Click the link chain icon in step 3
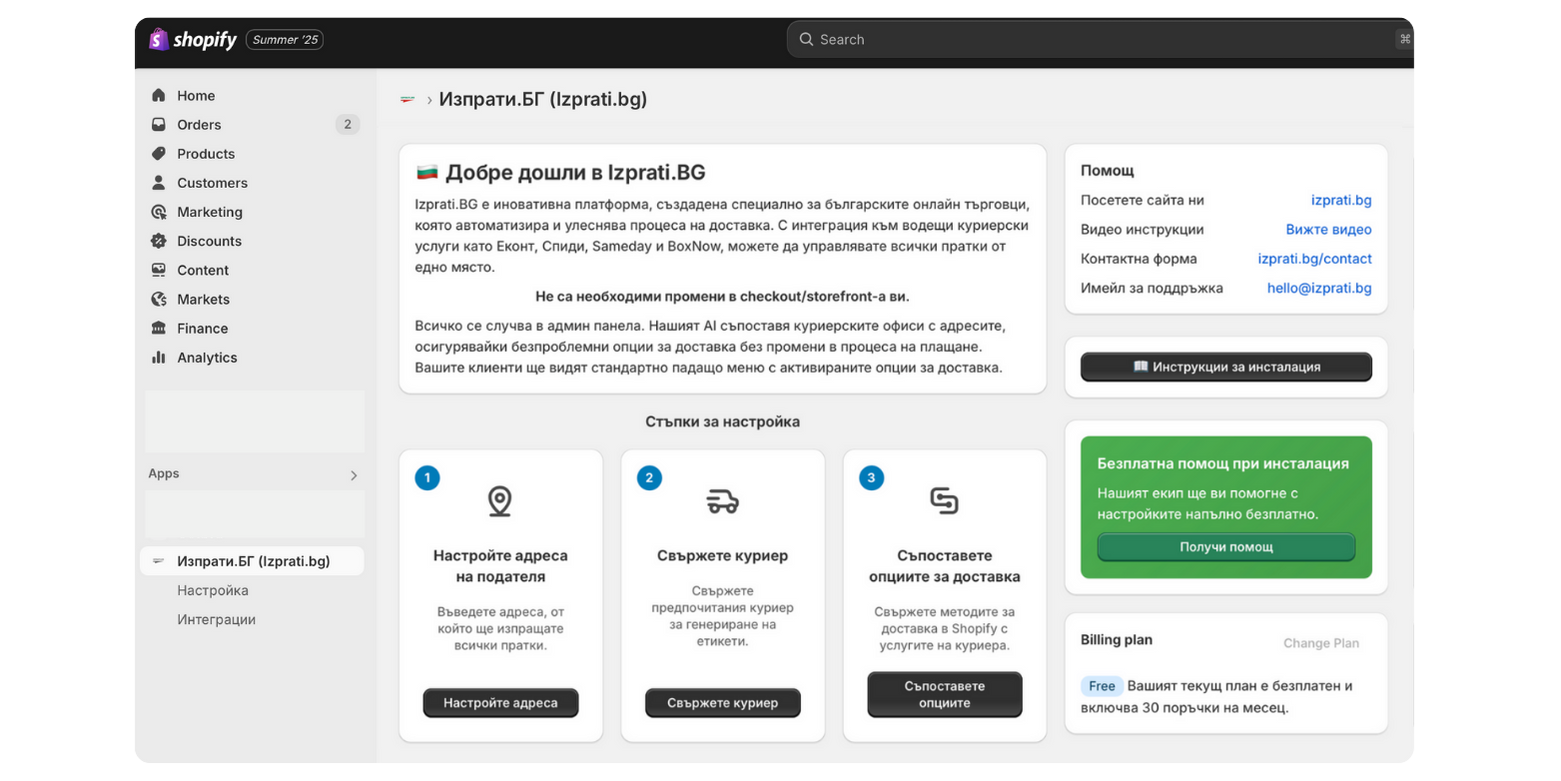 click(x=944, y=501)
